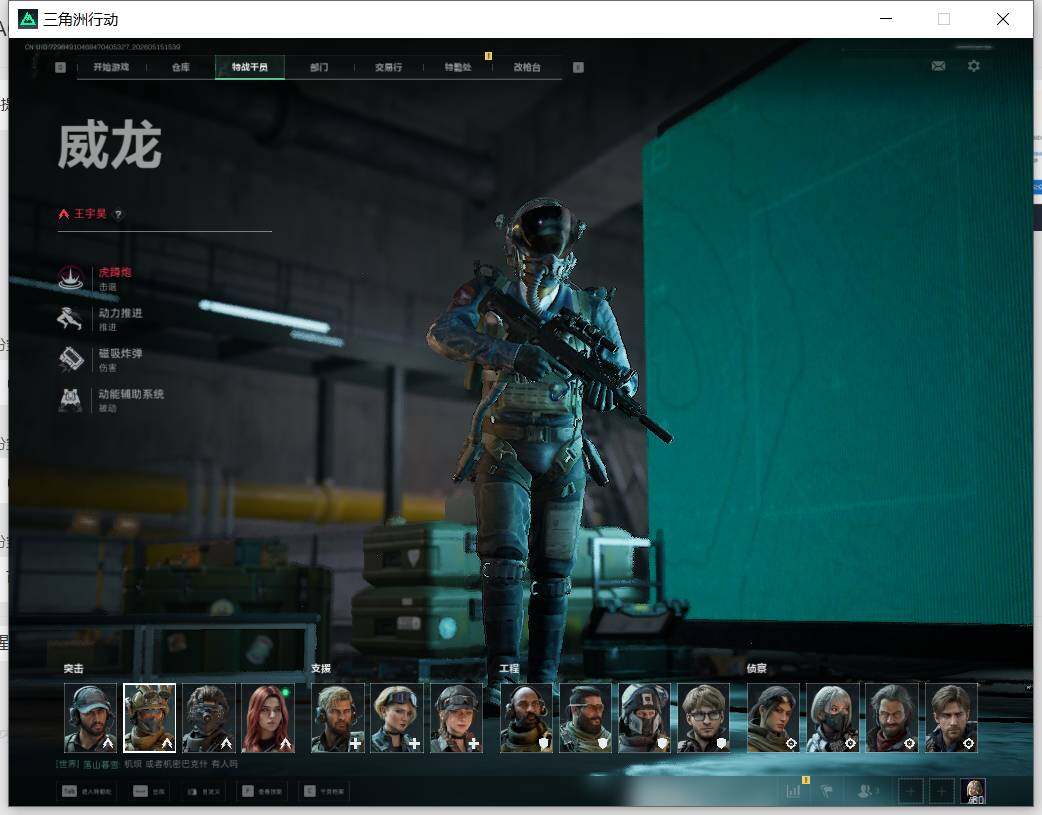This screenshot has height=815, width=1042.
Task: Select bearded engineer operator with glasses
Action: coord(585,718)
